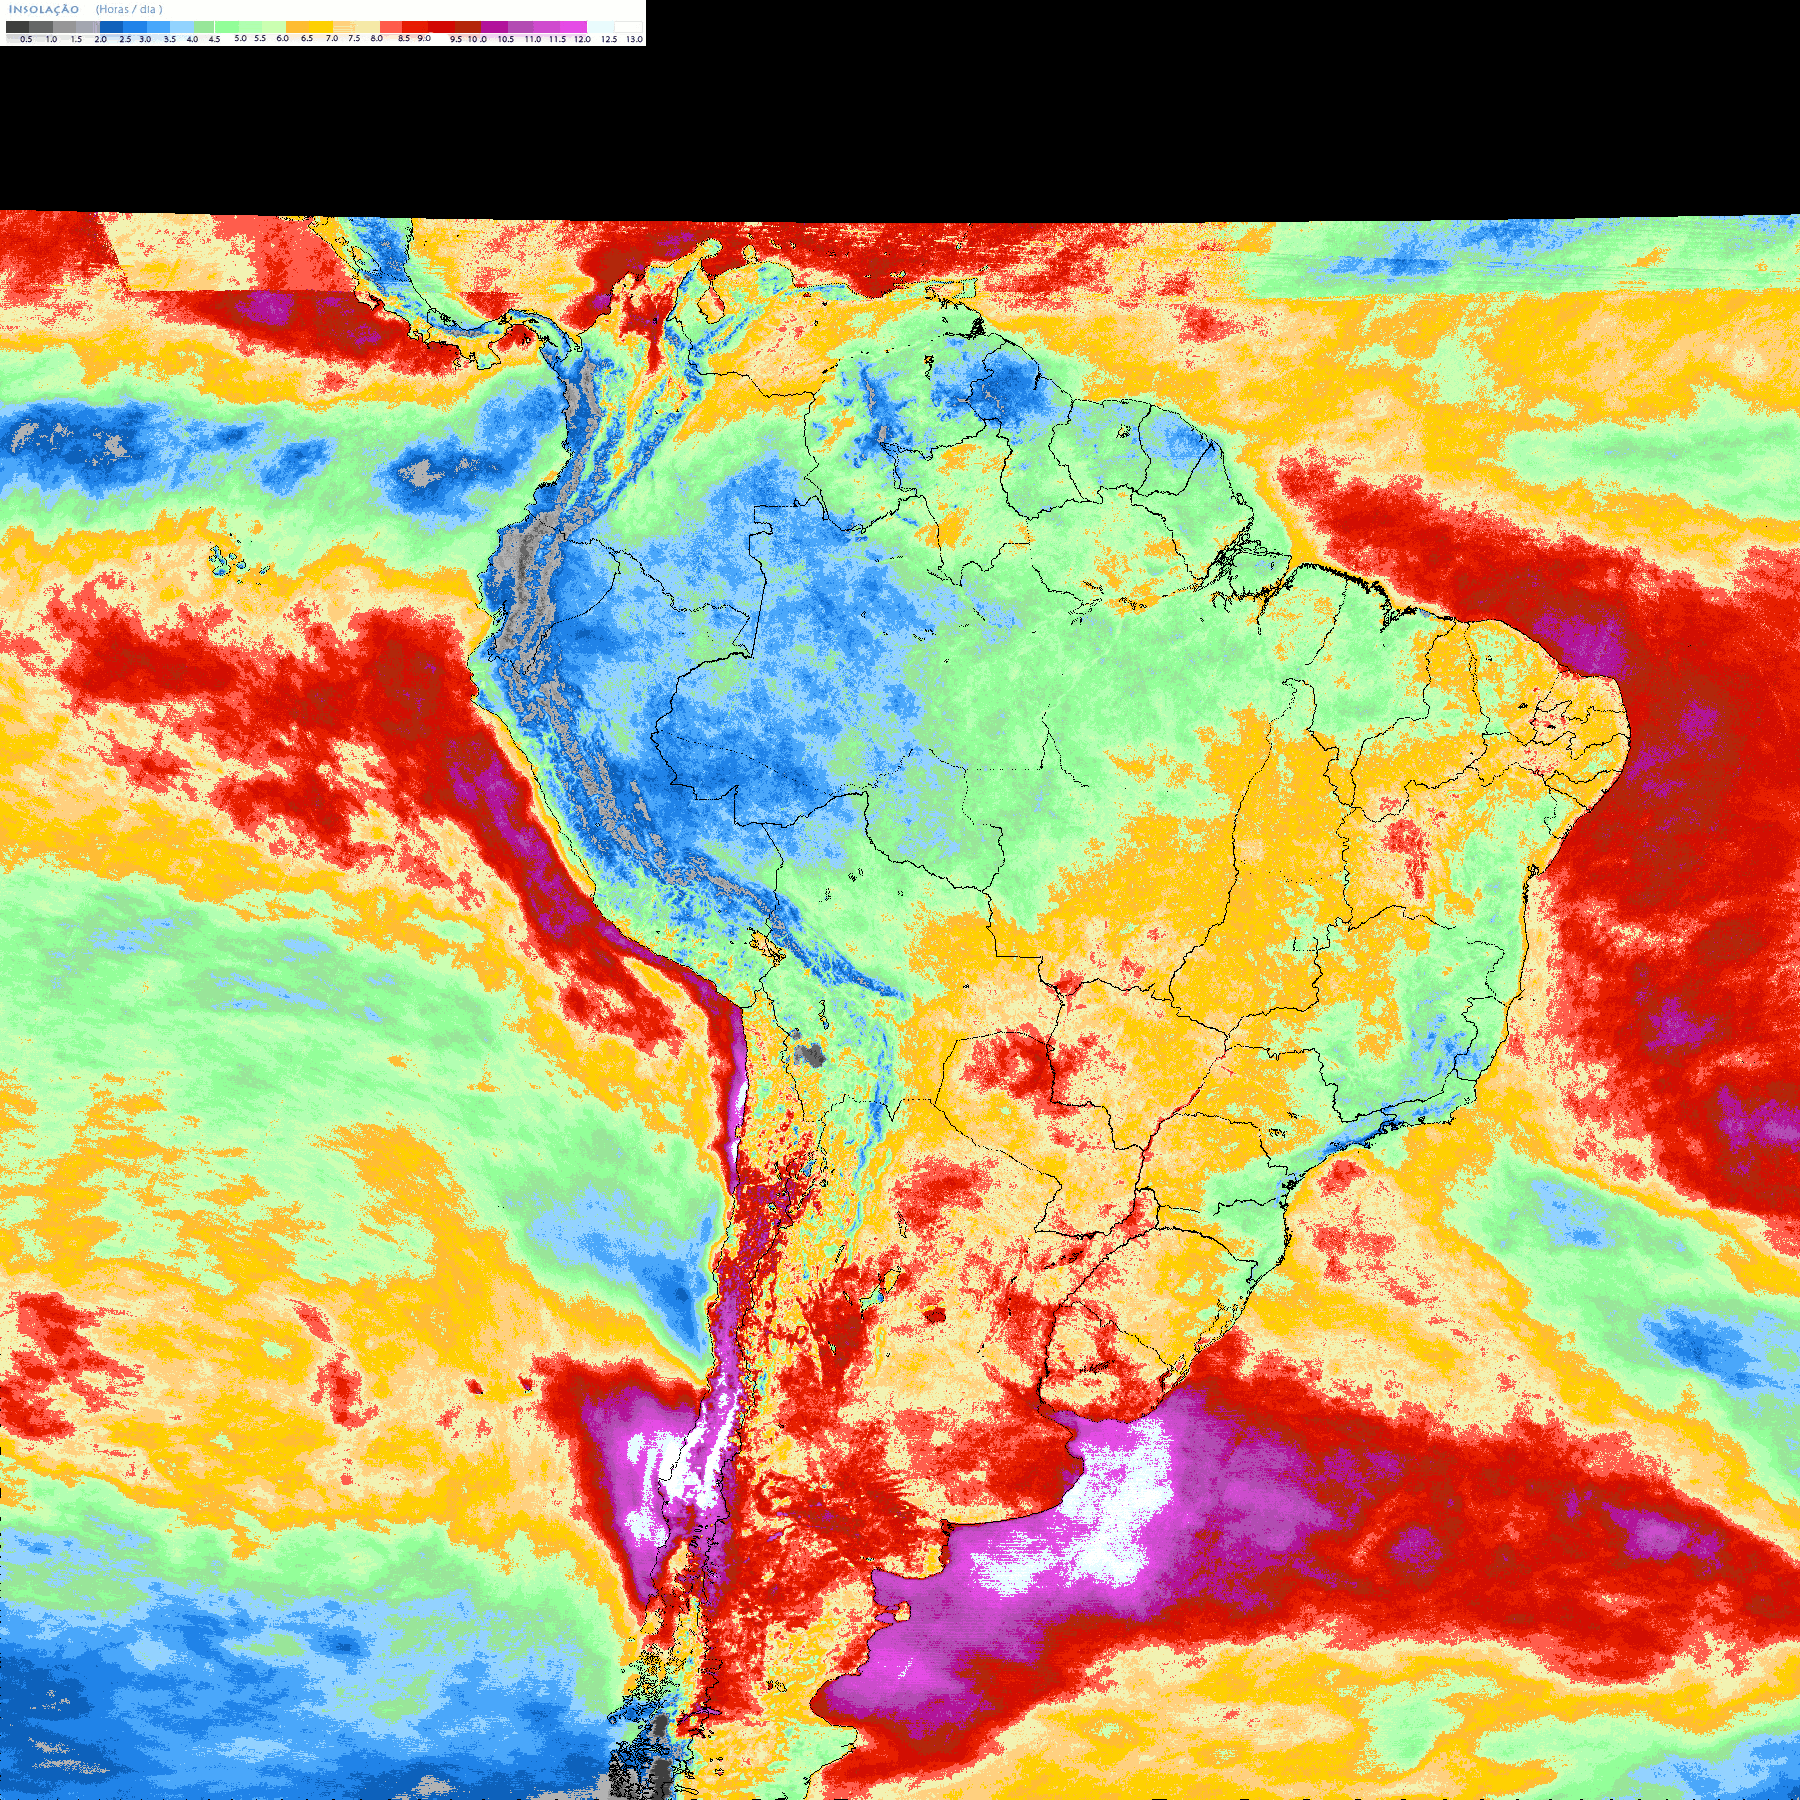Click the darkest gray swatch above 0.5
The image size is (1800, 1800).
pos(17,27)
